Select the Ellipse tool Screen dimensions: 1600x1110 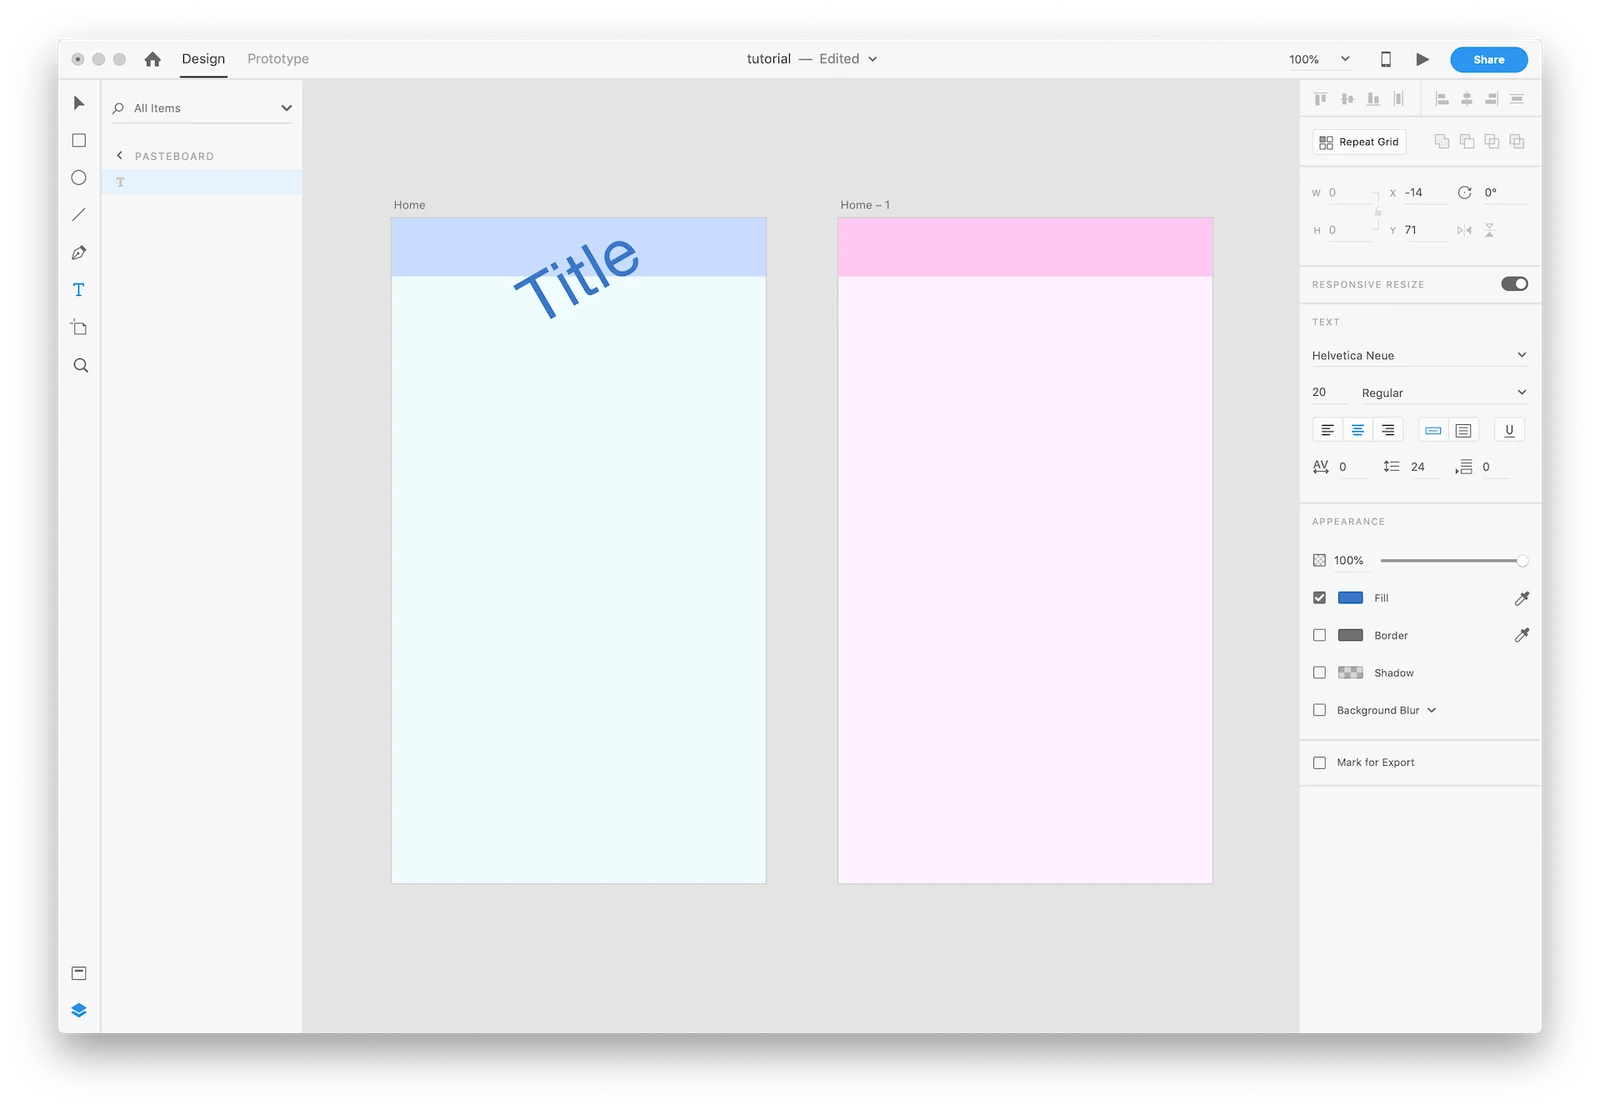79,178
